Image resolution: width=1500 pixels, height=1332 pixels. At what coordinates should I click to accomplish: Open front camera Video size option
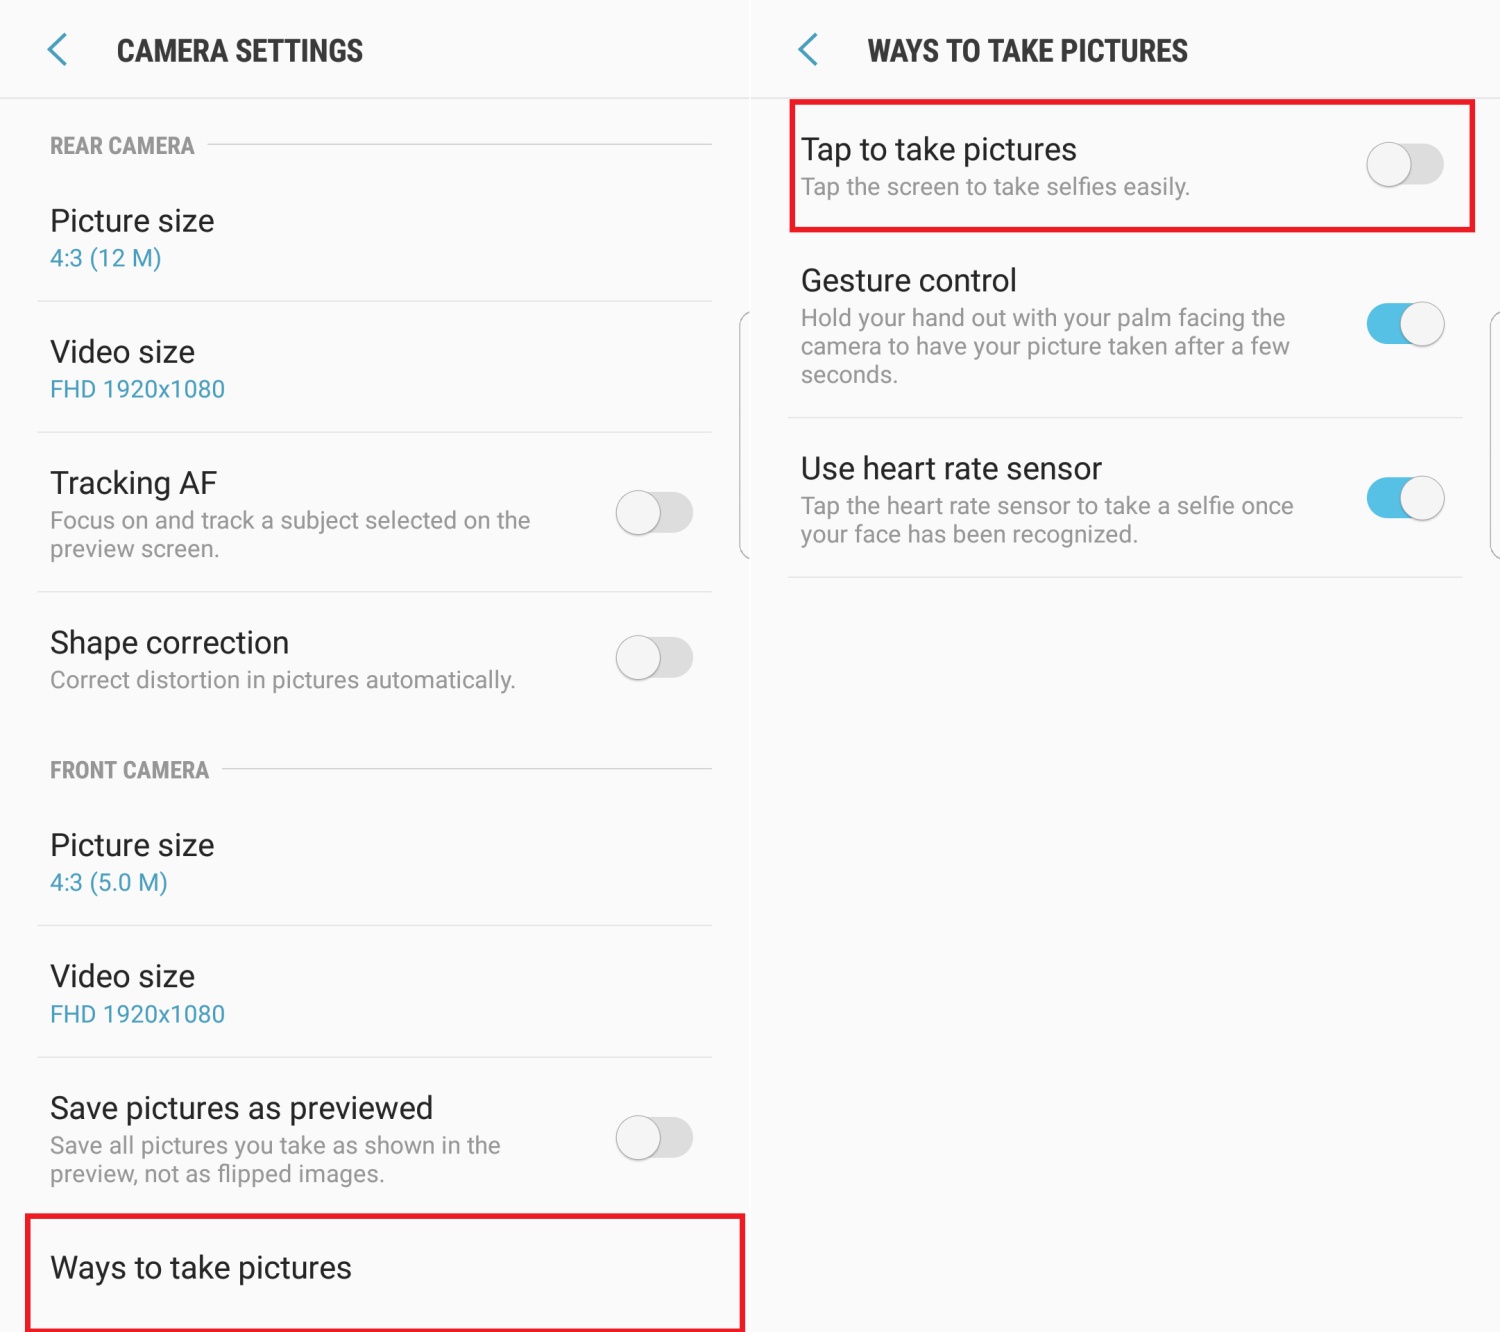(x=137, y=994)
